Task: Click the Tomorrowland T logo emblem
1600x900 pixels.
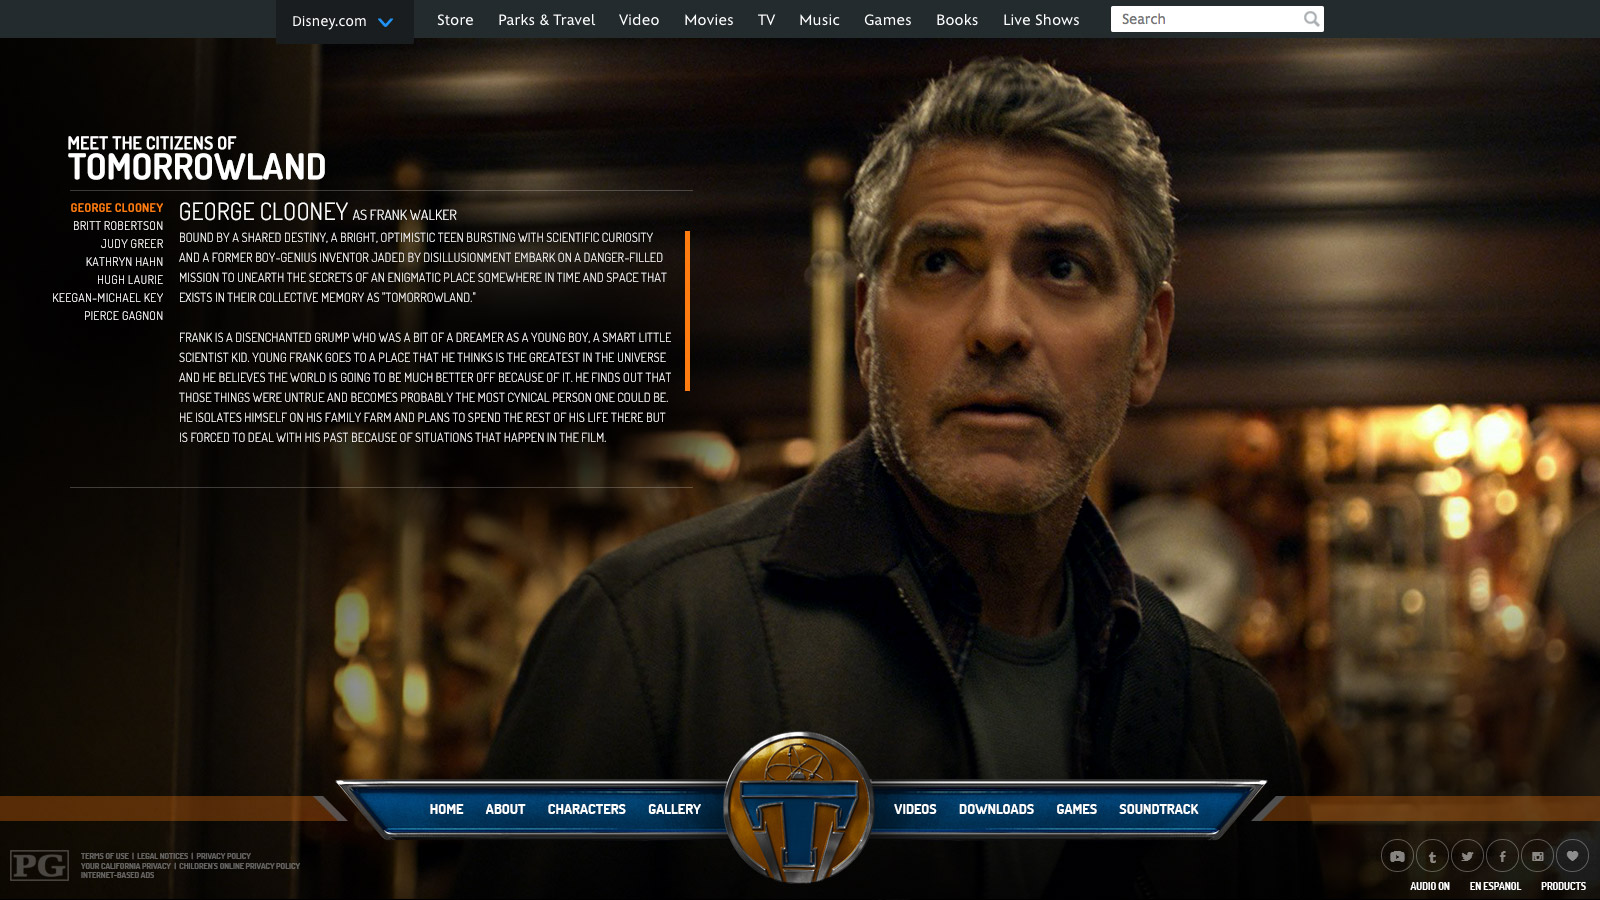Action: (x=798, y=808)
